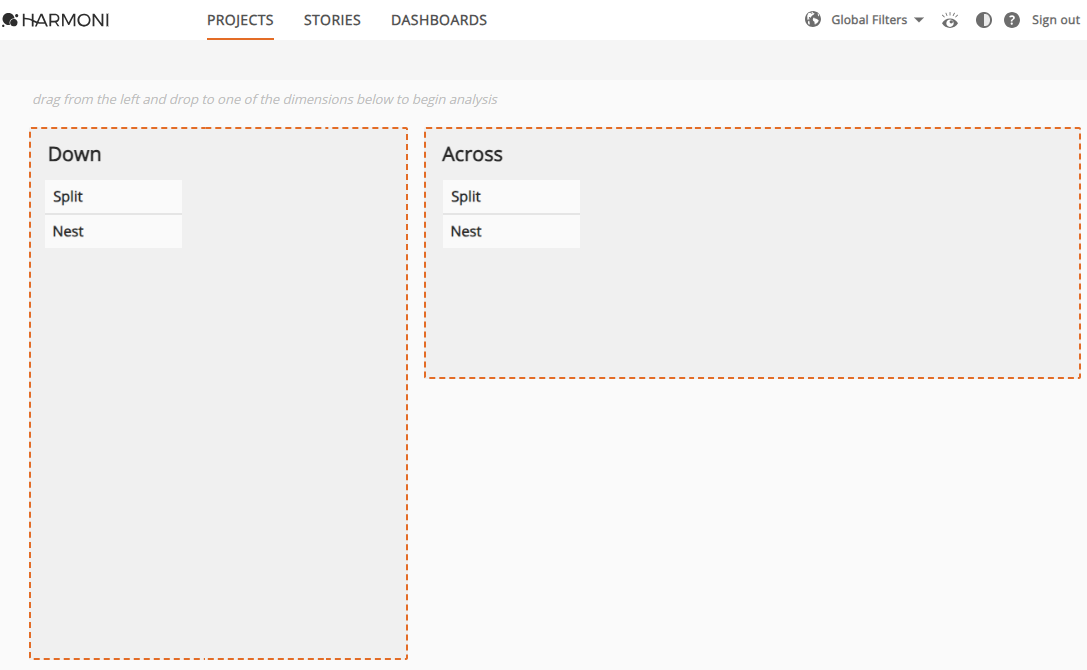The height and width of the screenshot is (670, 1087).
Task: Click the globe icon beside Global Filters
Action: coord(813,19)
